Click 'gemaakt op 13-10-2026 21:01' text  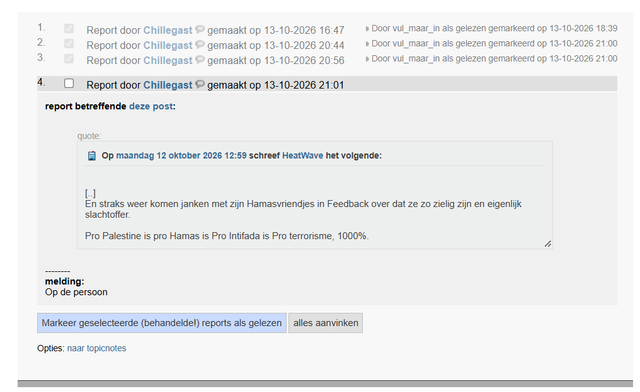coord(276,85)
